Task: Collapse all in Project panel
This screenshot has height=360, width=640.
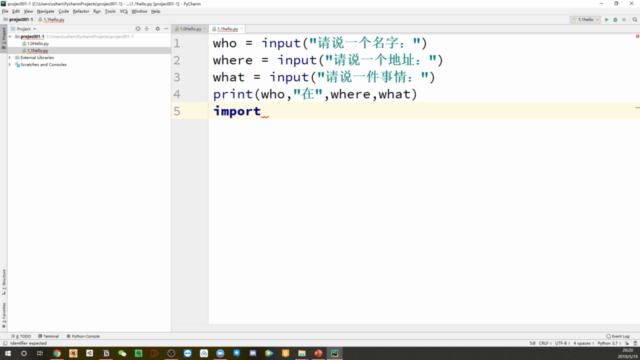Action: coord(147,29)
